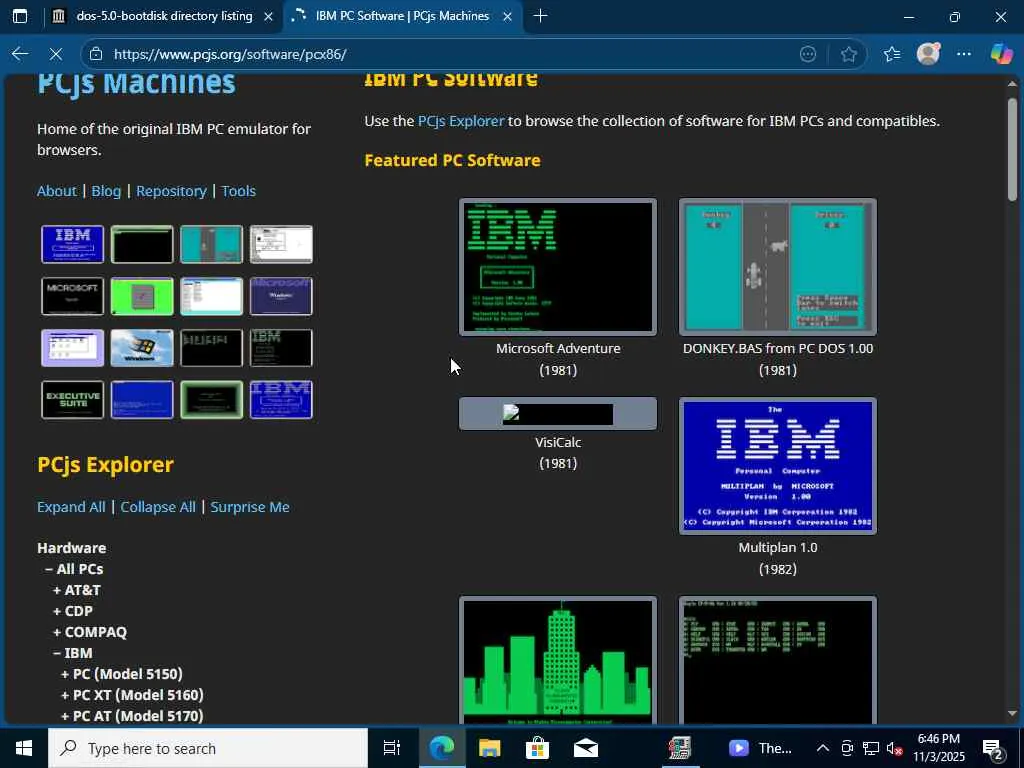Close the IBM PC Software tab
The image size is (1024, 768).
[507, 16]
